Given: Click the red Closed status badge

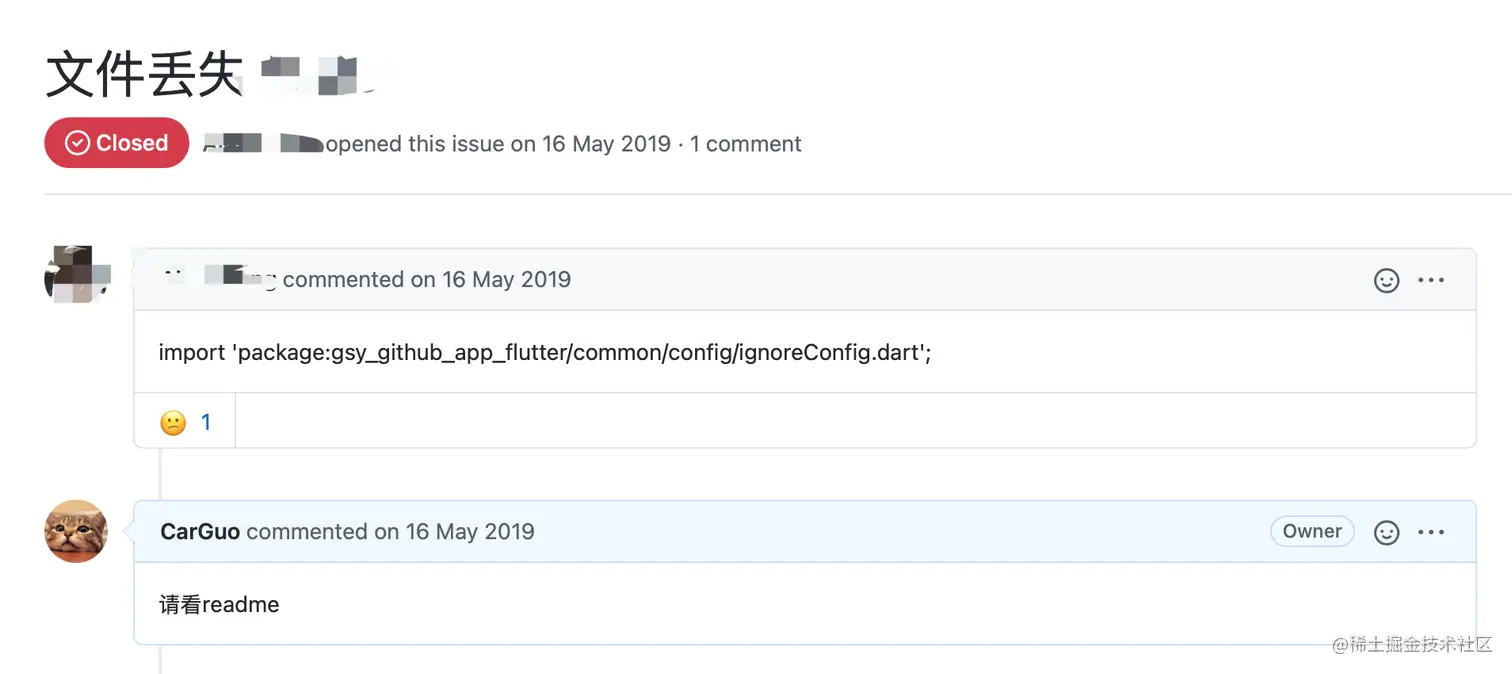Looking at the screenshot, I should click(x=116, y=143).
